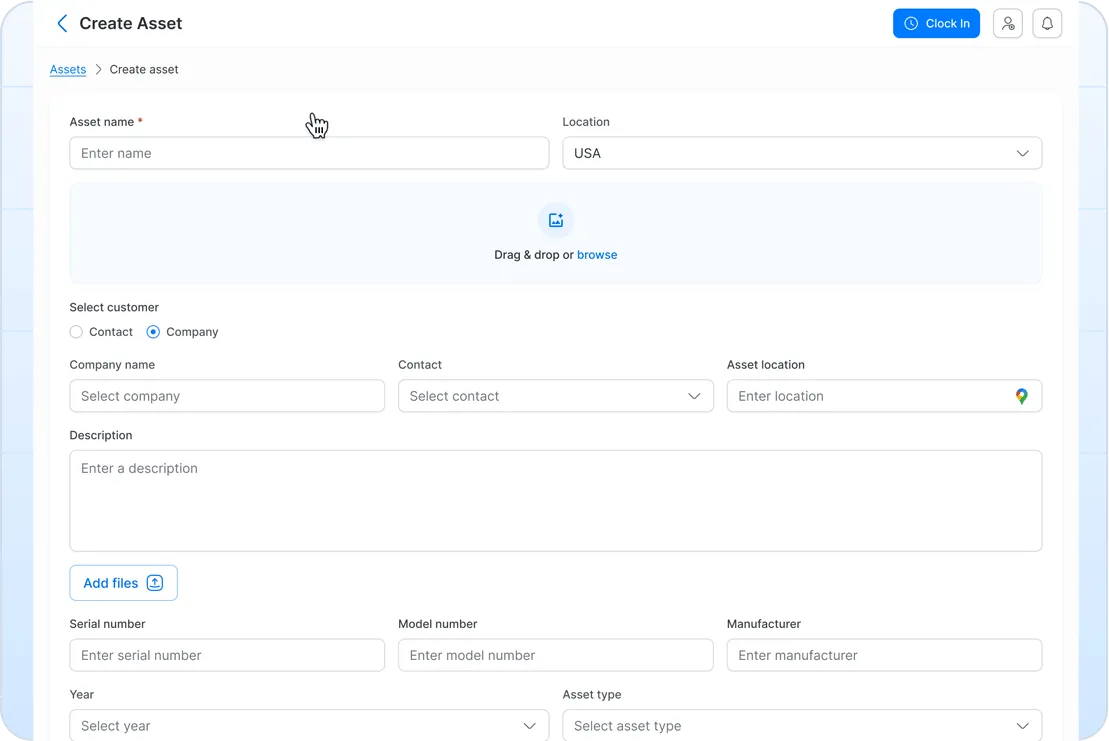This screenshot has height=741, width=1109.
Task: Focus the Serial number field
Action: coord(227,655)
